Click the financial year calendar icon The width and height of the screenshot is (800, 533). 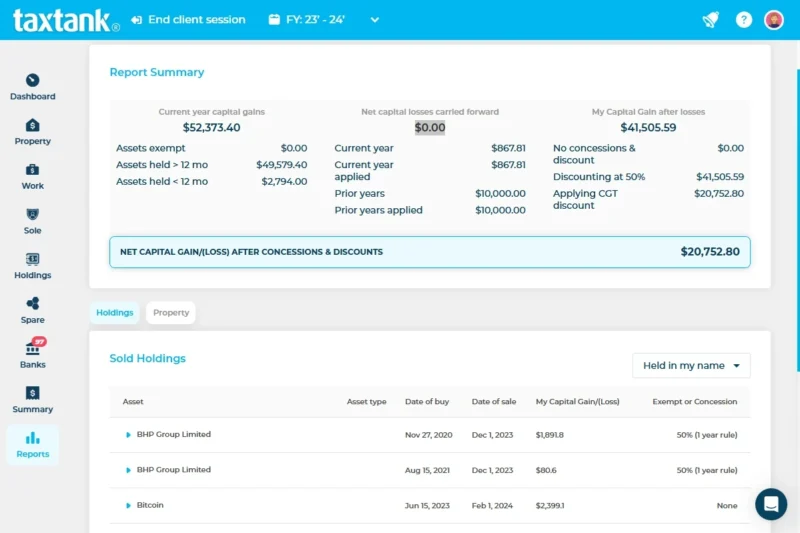(274, 20)
